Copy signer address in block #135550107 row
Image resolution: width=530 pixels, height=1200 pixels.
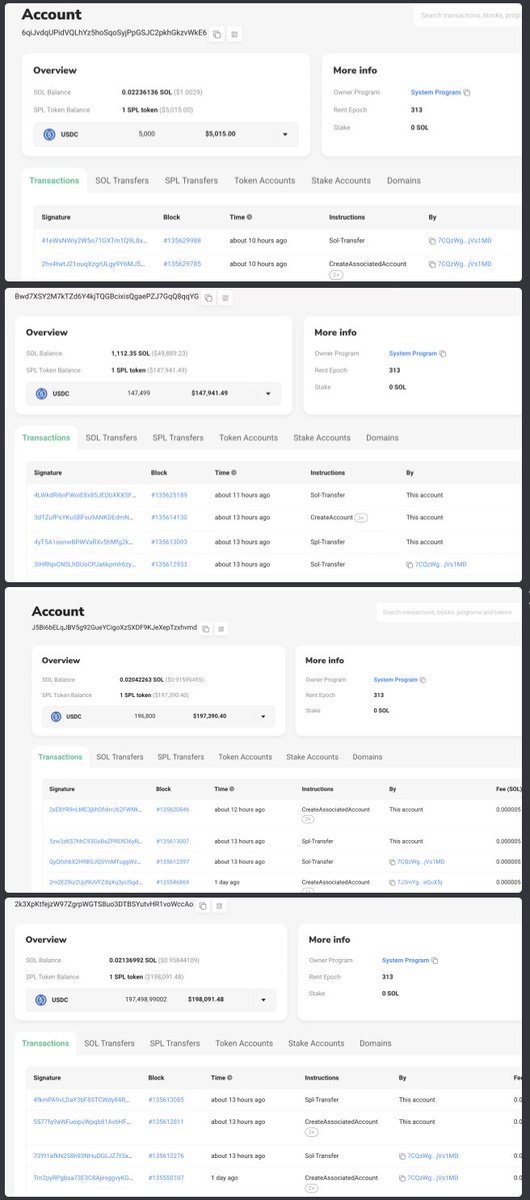pyautogui.click(x=402, y=1178)
